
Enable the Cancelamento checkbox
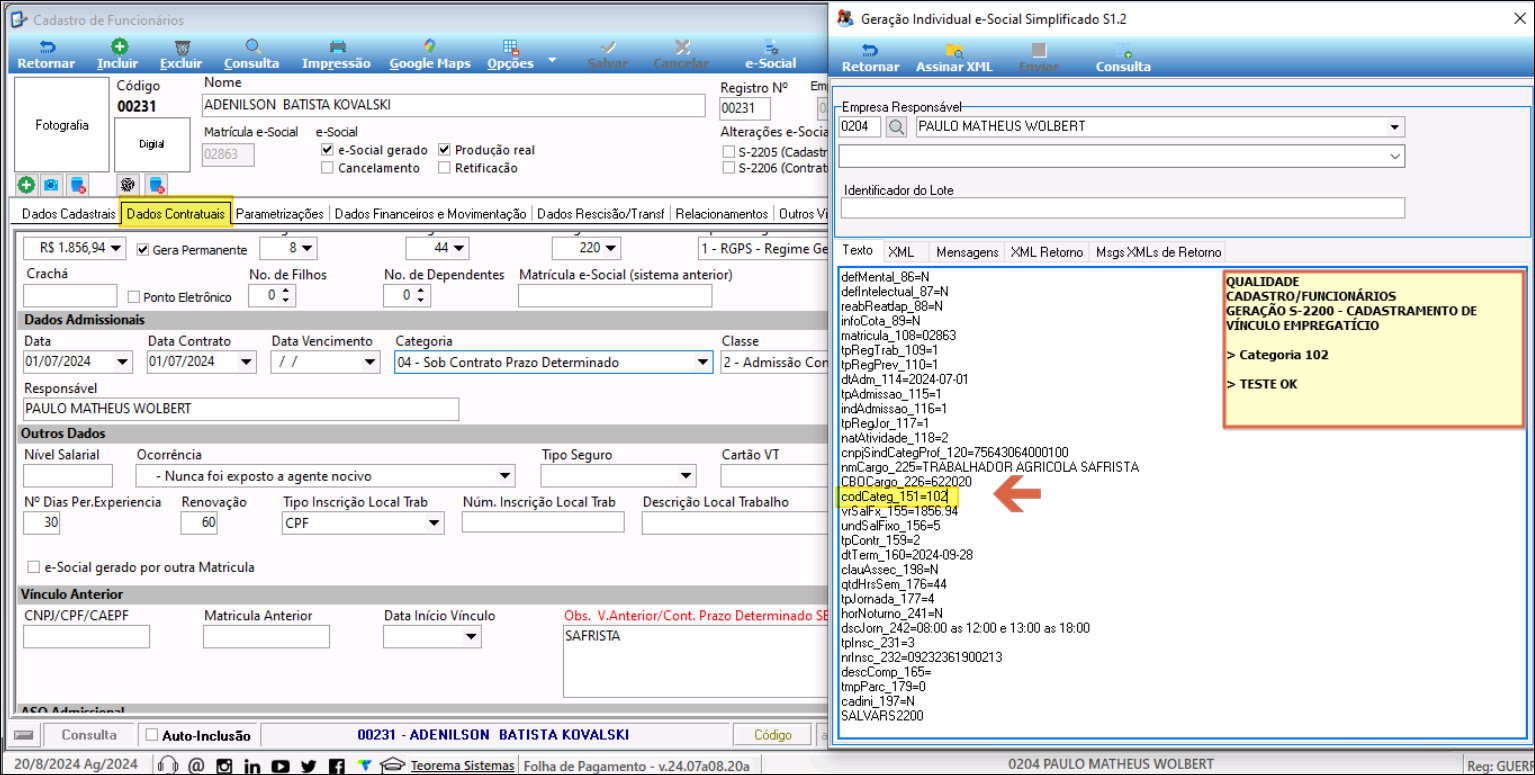(327, 168)
